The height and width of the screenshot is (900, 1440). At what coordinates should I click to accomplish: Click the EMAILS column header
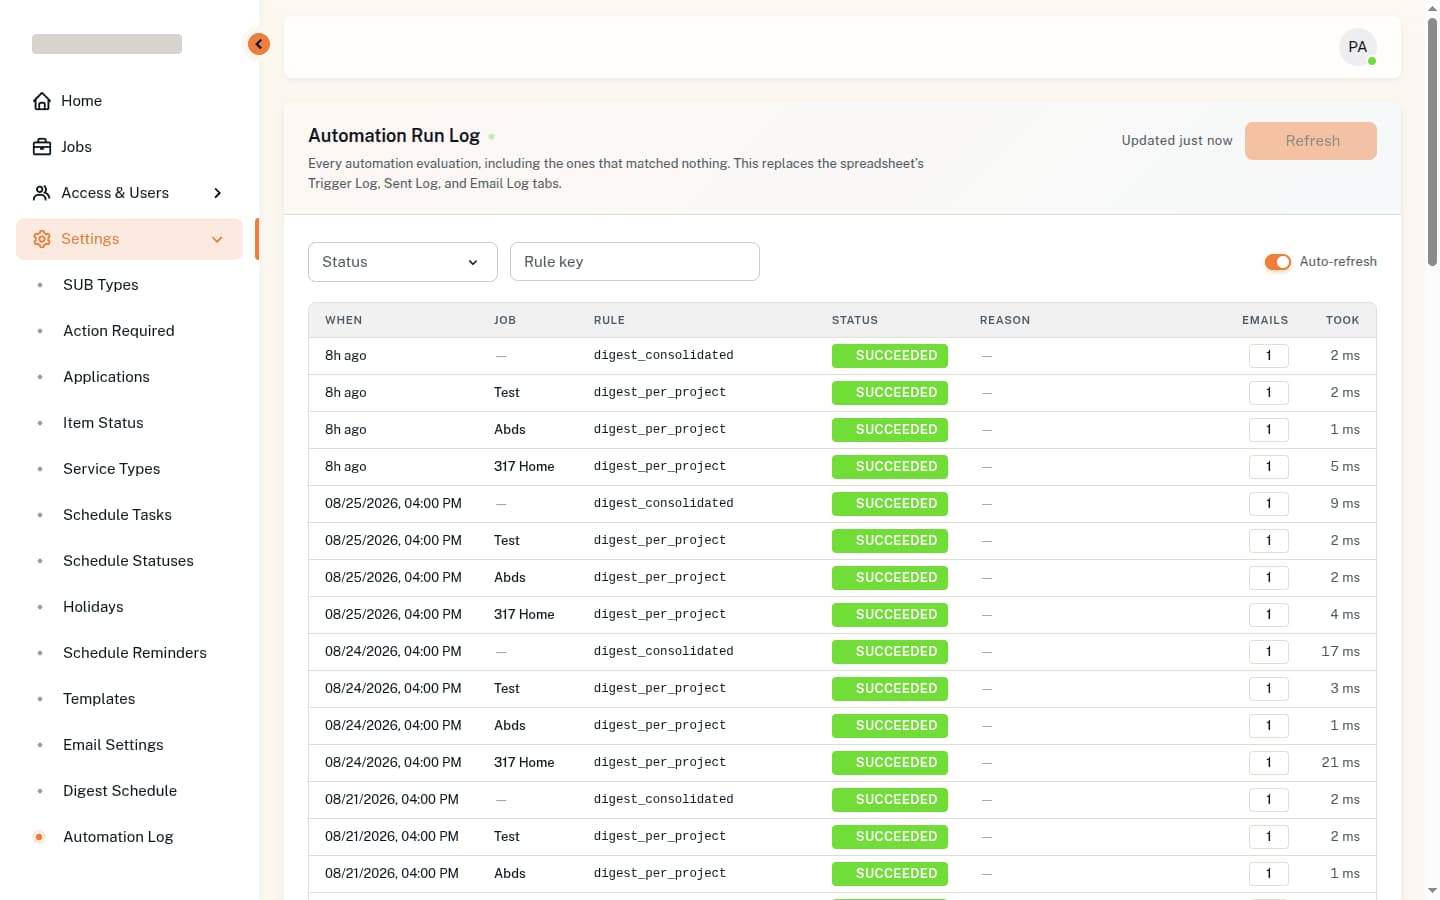tap(1265, 321)
